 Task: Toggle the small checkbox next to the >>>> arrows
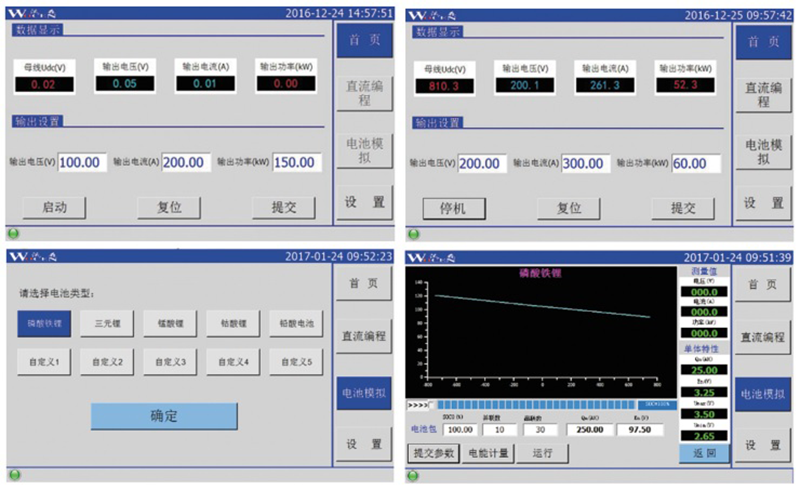432,405
